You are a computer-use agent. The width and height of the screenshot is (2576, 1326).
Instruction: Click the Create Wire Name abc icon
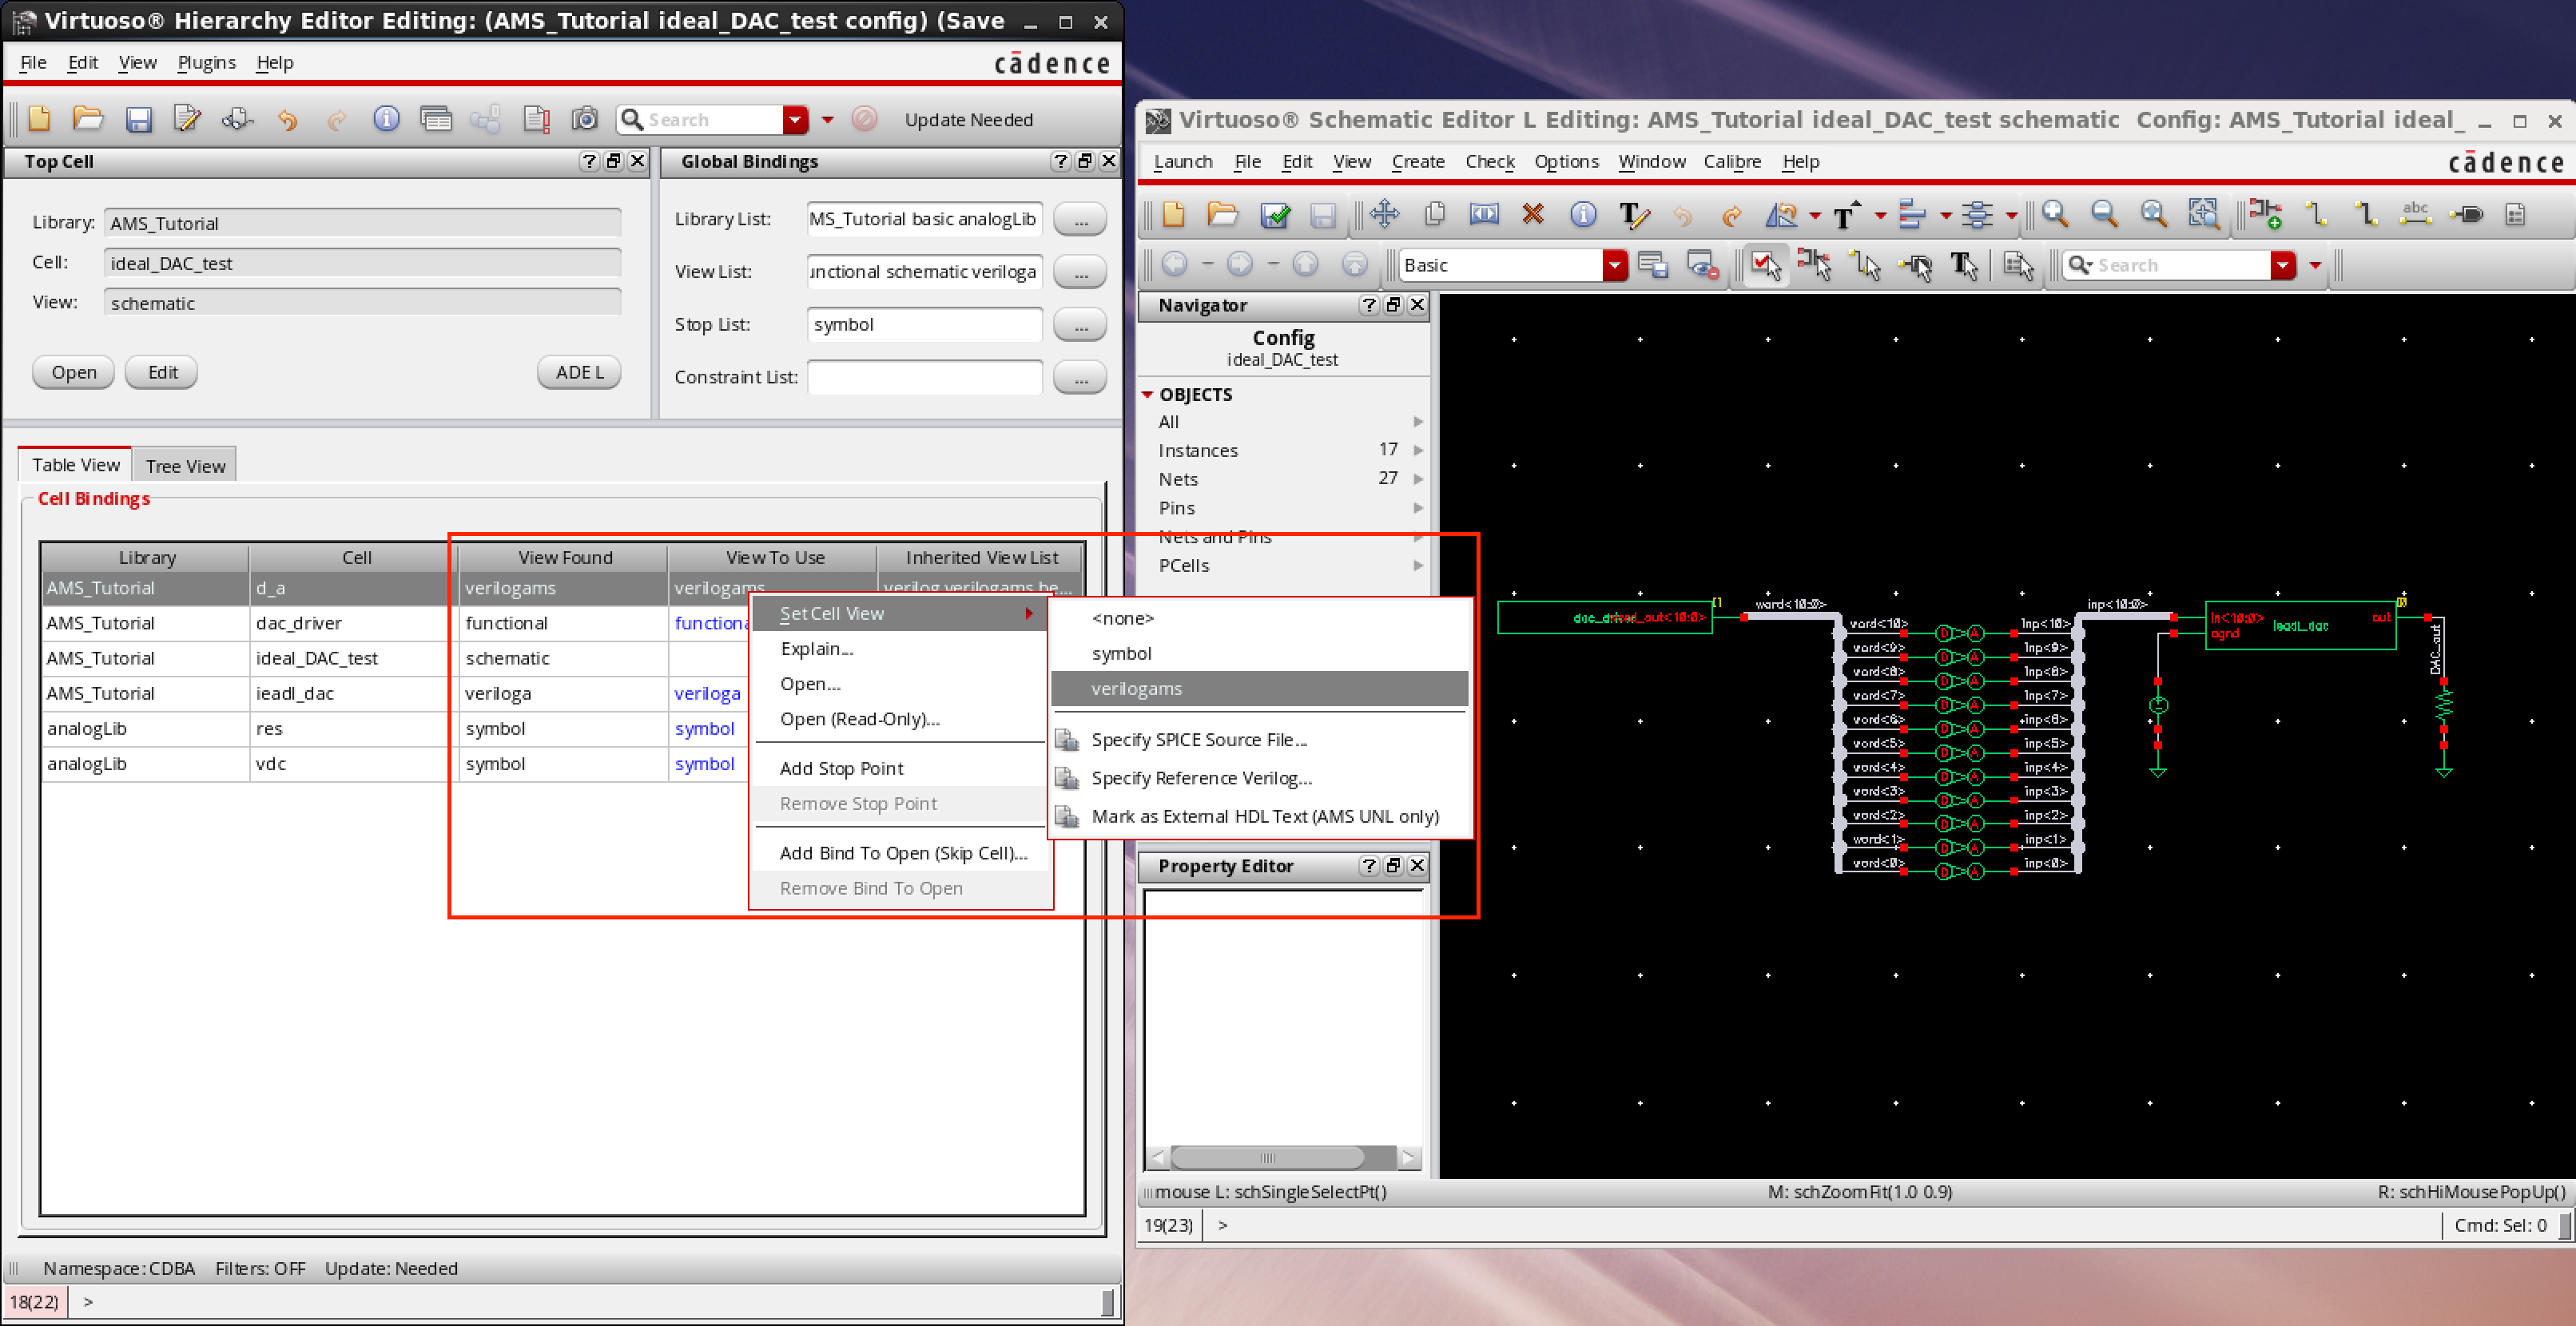pos(2415,213)
